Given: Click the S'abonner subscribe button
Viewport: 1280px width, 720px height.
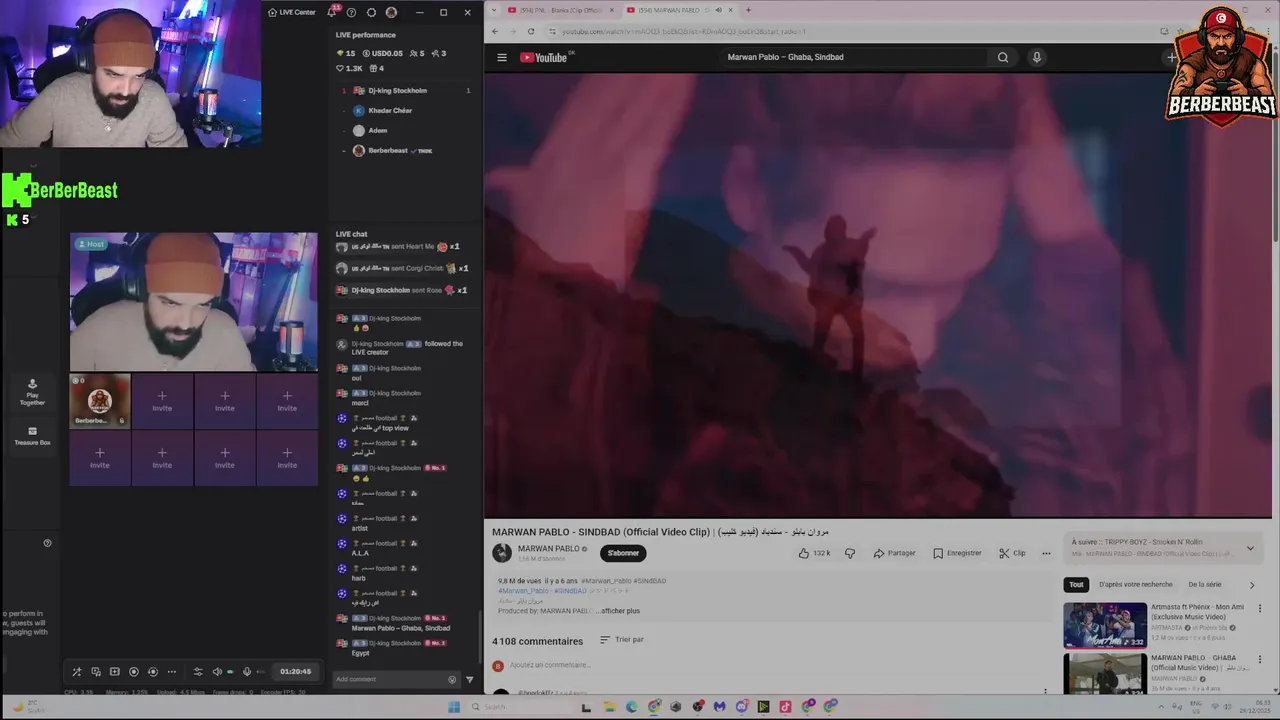Looking at the screenshot, I should [623, 553].
